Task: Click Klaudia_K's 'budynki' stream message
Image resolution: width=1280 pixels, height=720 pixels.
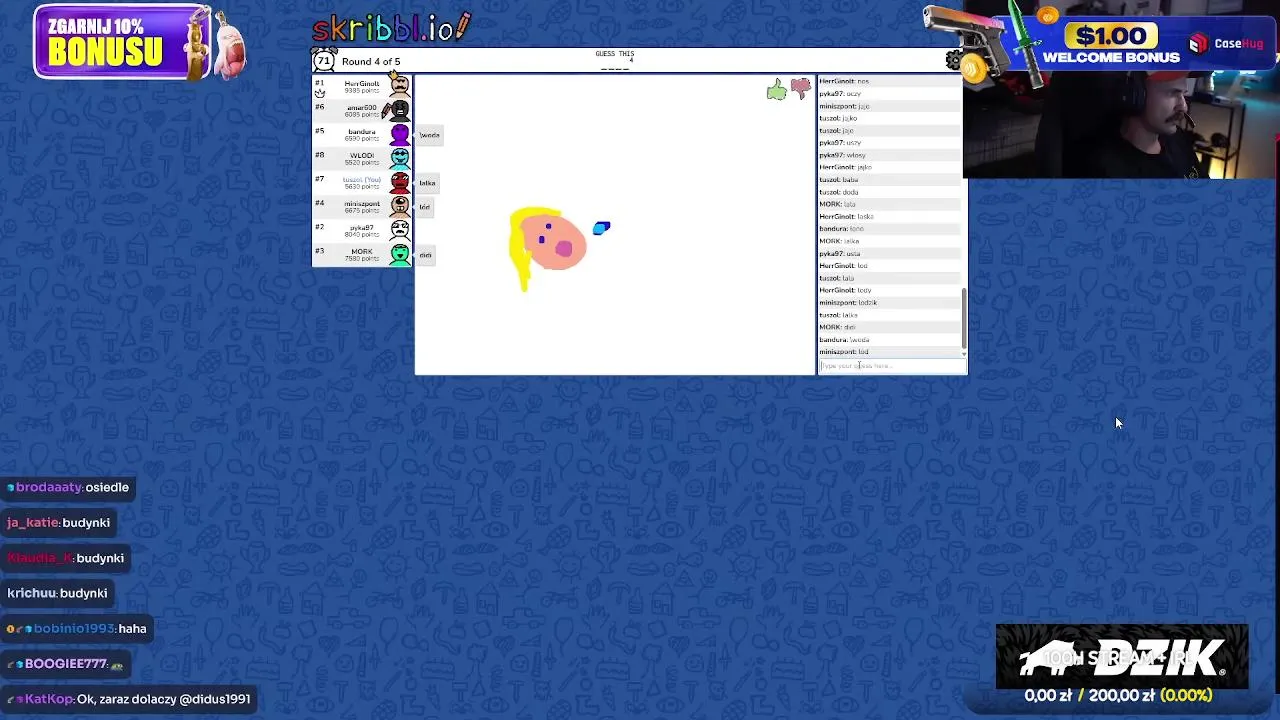Action: [x=66, y=558]
